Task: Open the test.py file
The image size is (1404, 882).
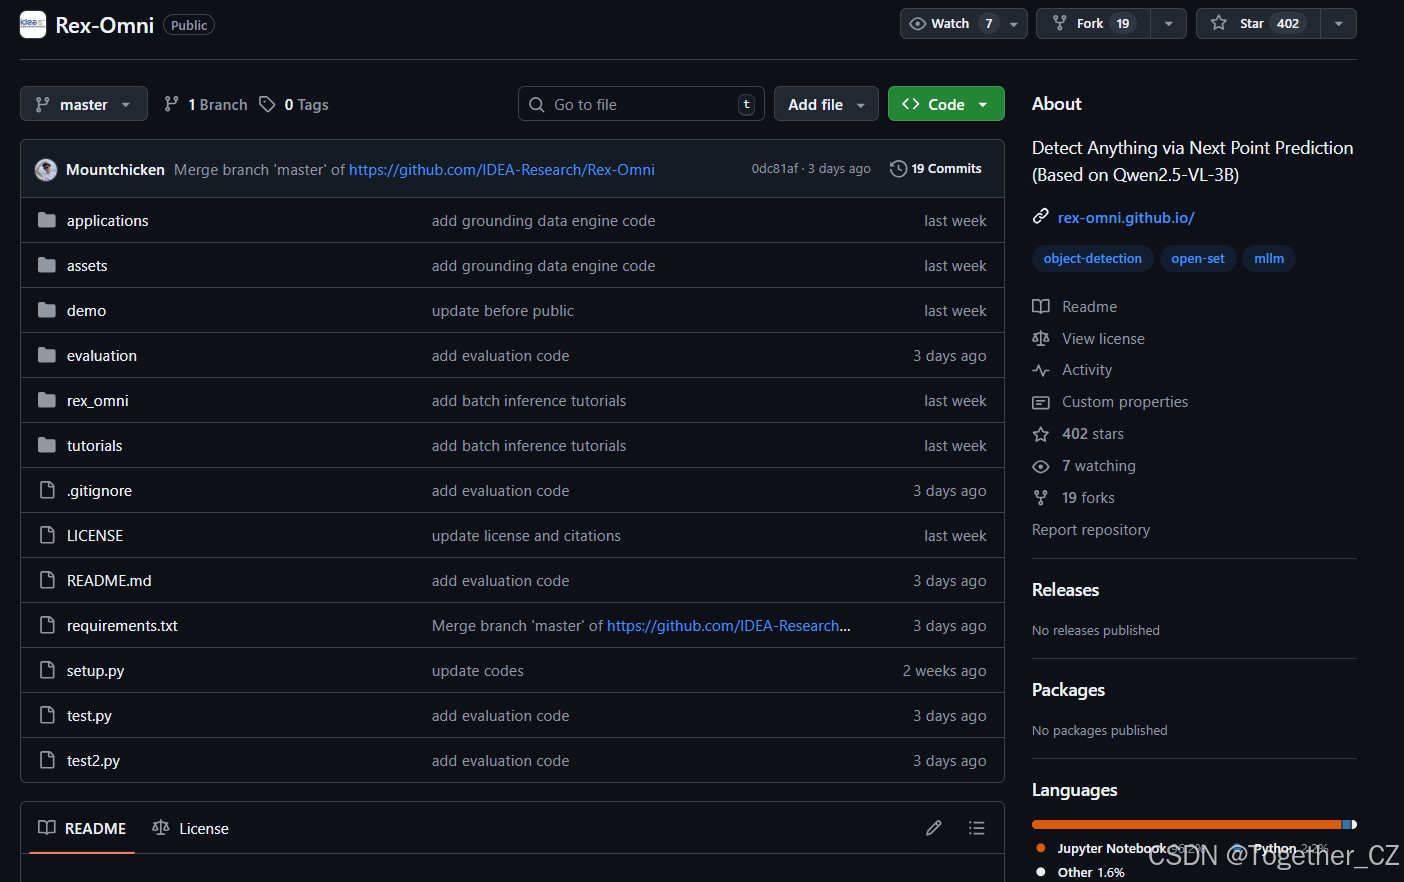Action: 89,716
